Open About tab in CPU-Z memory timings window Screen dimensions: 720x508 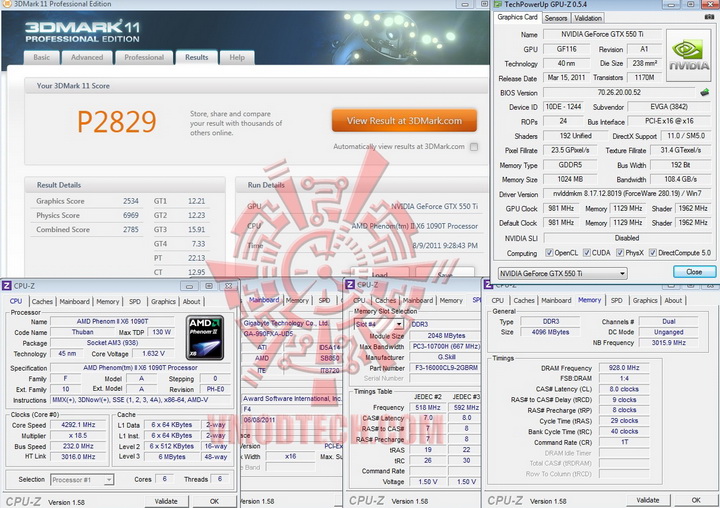[x=673, y=300]
